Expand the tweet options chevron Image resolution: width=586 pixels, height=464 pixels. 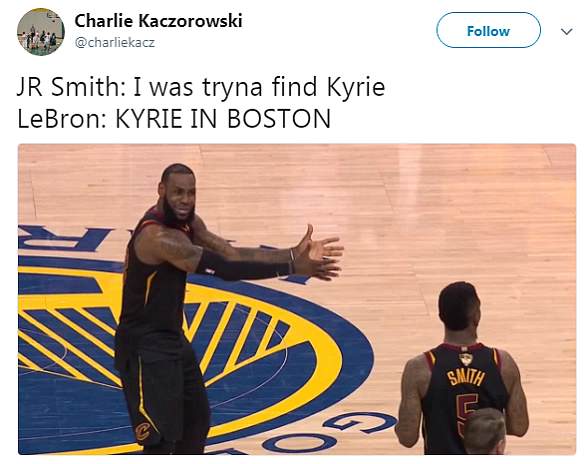pyautogui.click(x=567, y=31)
